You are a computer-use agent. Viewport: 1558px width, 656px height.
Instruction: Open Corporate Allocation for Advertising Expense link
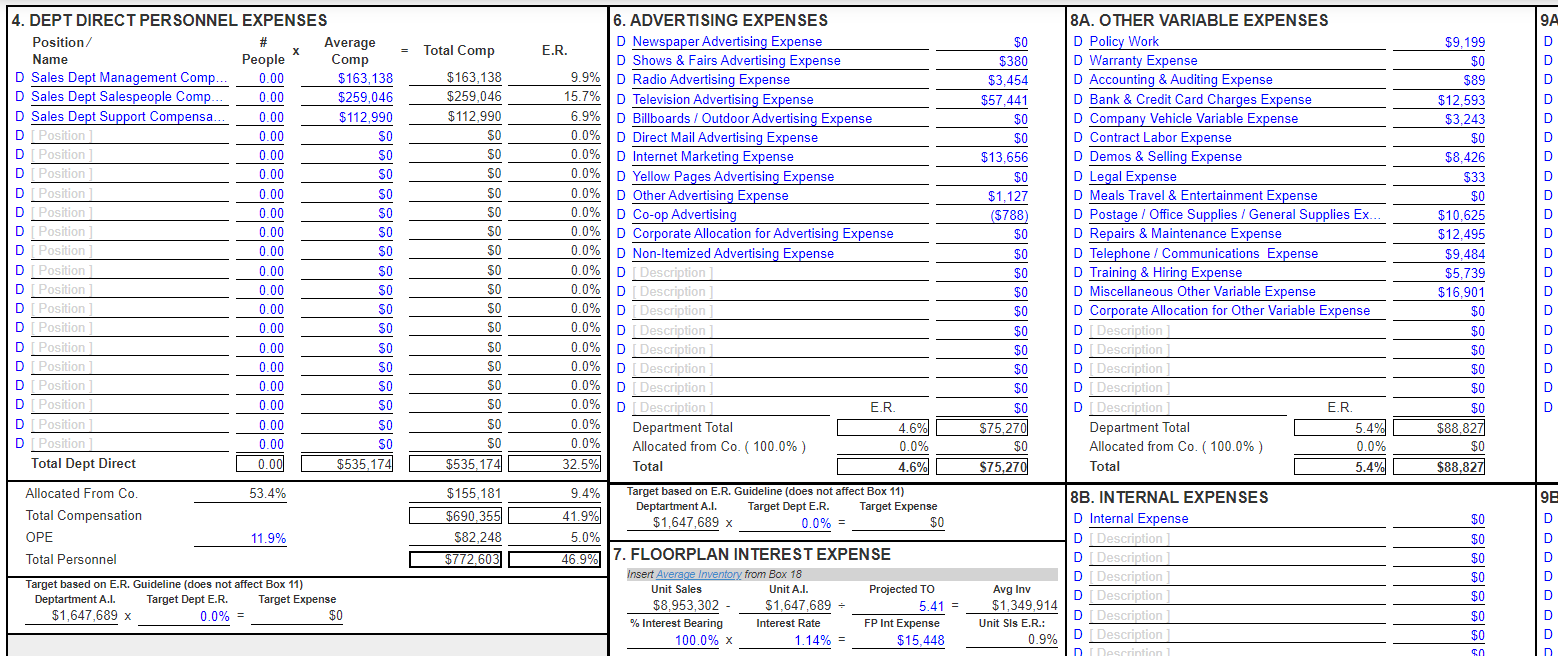(x=763, y=233)
